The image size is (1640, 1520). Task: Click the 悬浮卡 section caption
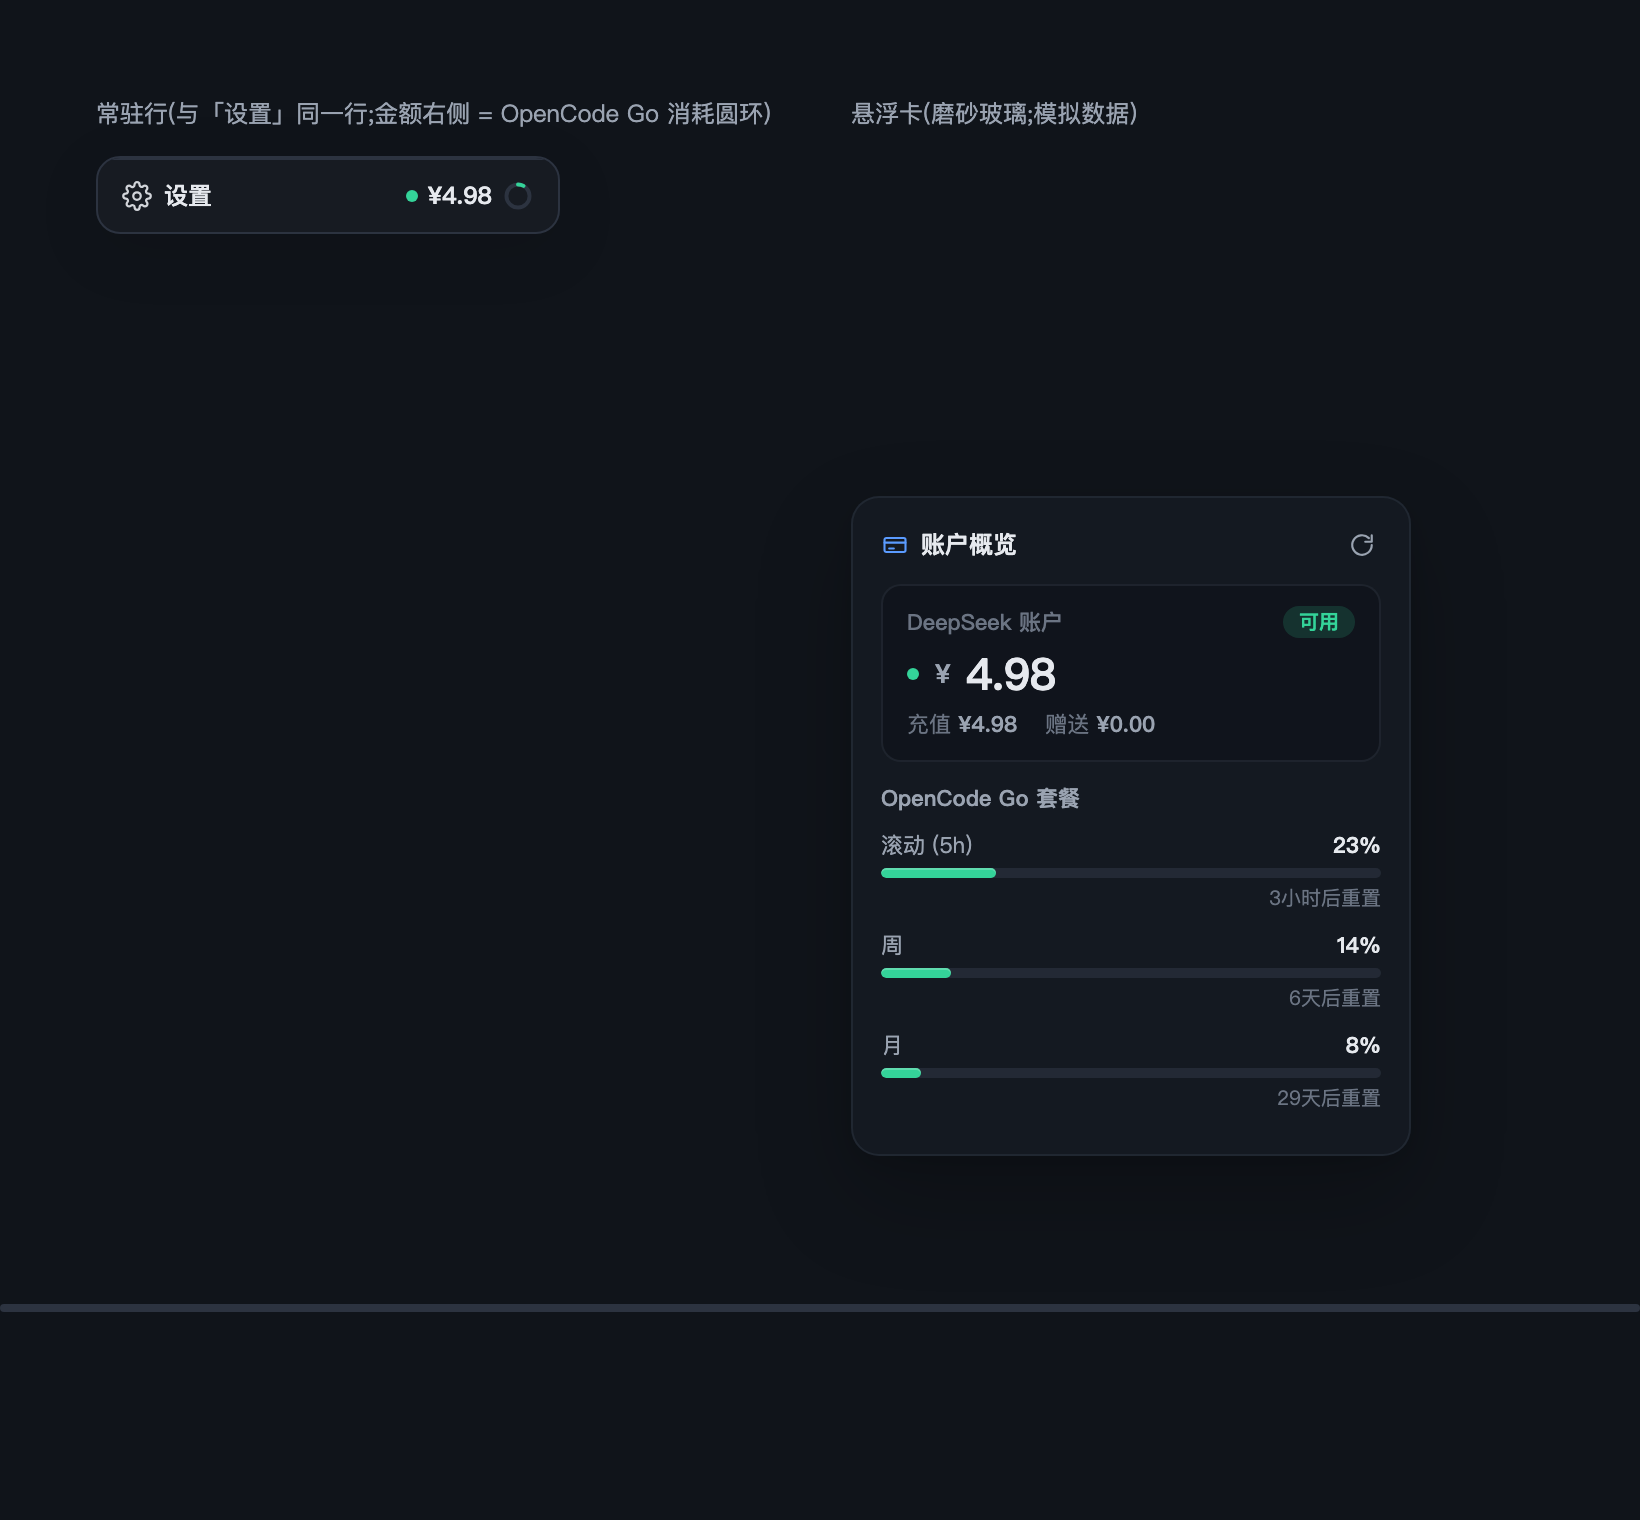click(994, 114)
